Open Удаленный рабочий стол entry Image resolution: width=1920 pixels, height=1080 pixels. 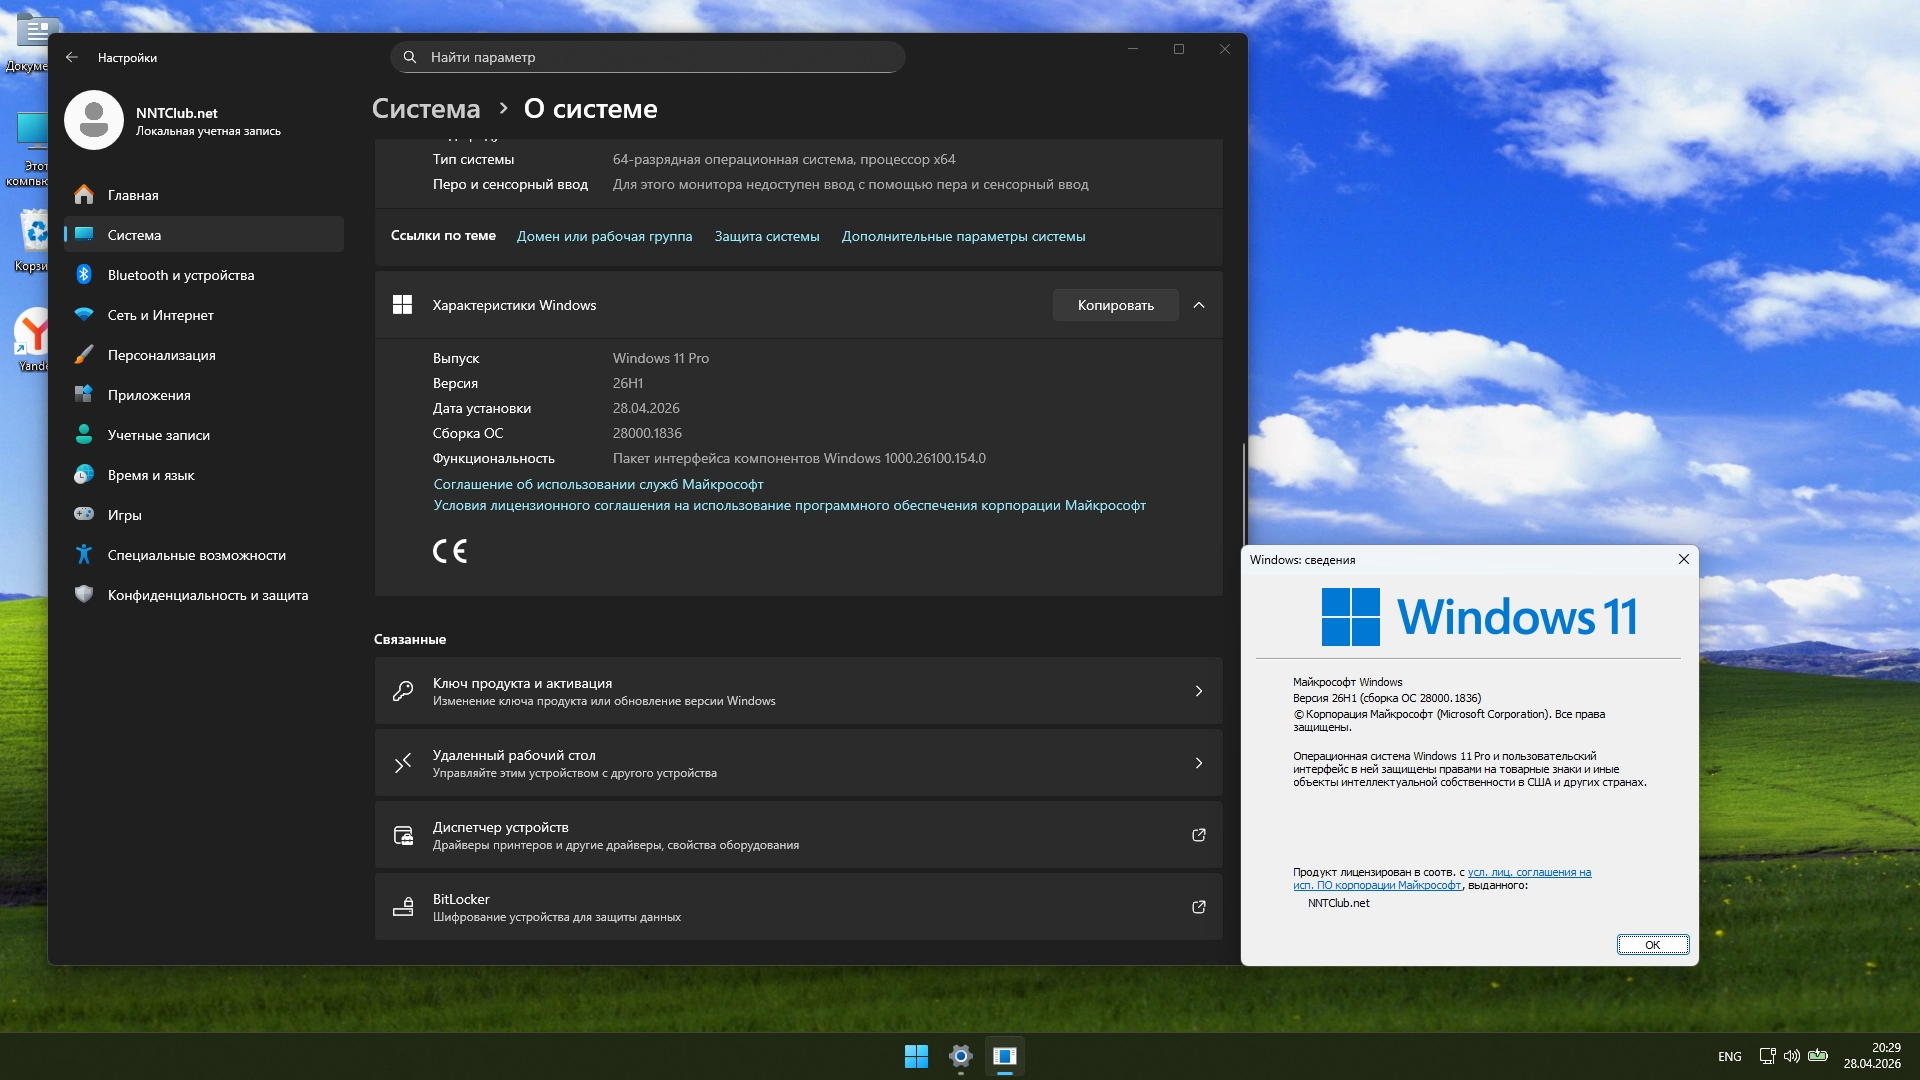coord(798,763)
